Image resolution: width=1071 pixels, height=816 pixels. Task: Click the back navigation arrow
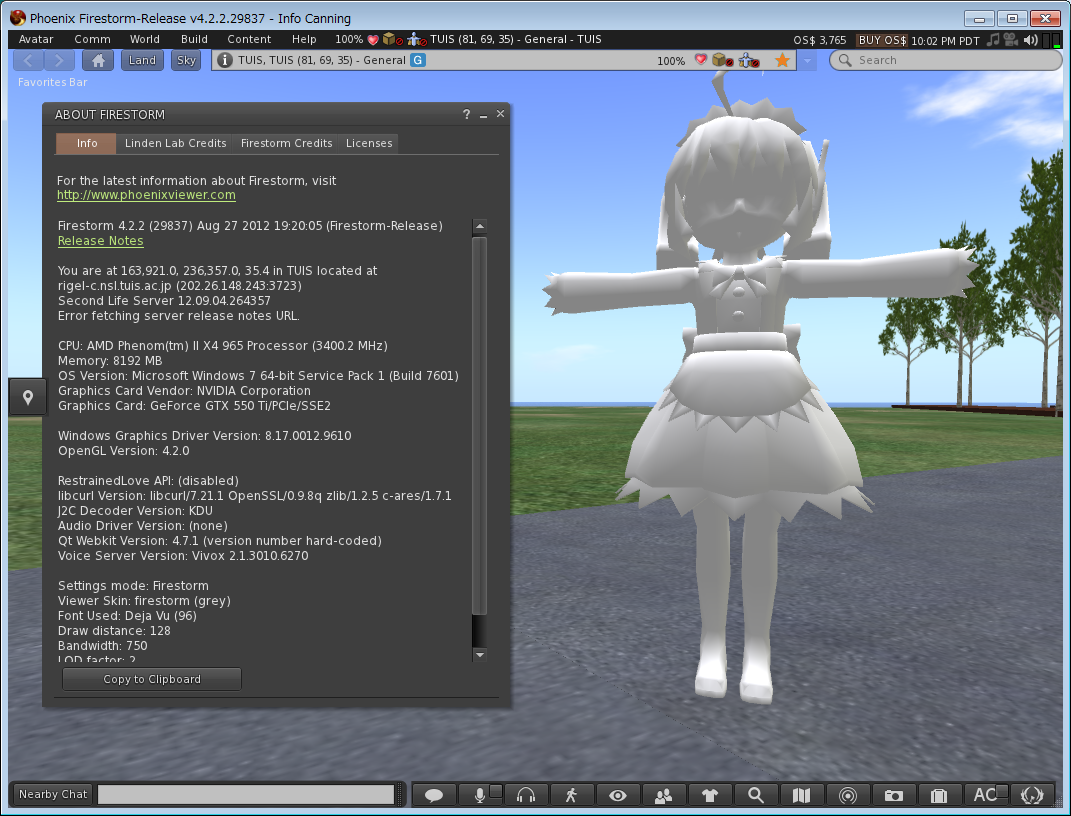click(x=28, y=60)
